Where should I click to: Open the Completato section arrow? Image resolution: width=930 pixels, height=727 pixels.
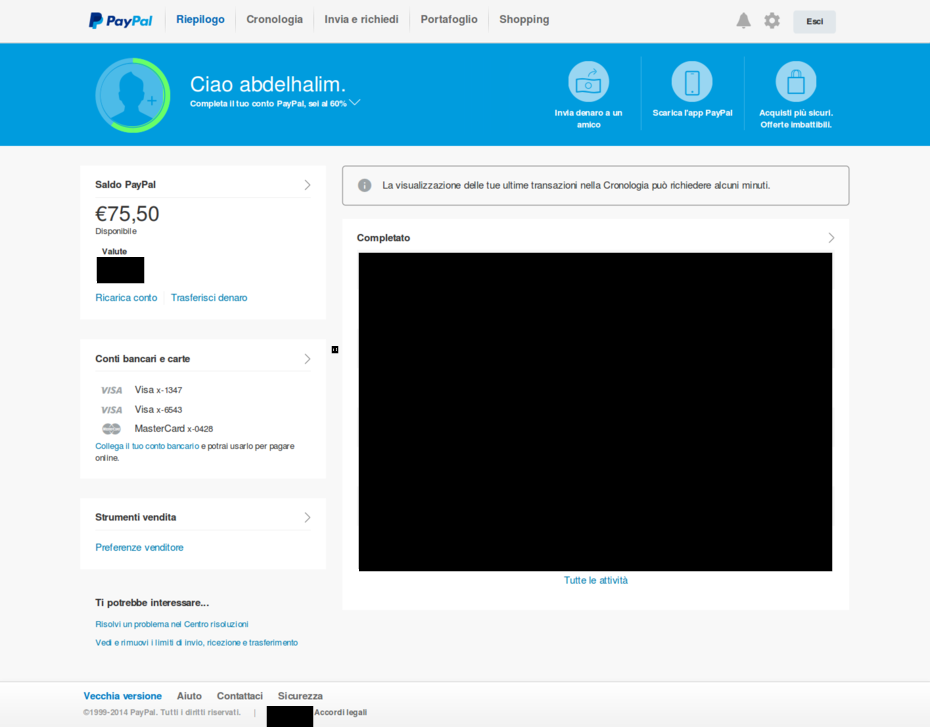[x=832, y=238]
